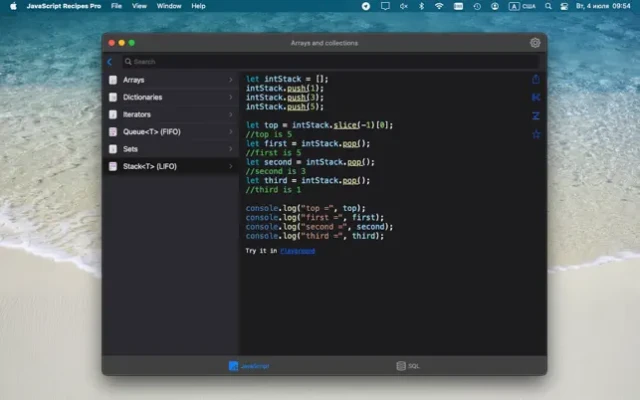640x400 pixels.
Task: Click the Arrays row icon
Action: pos(113,80)
